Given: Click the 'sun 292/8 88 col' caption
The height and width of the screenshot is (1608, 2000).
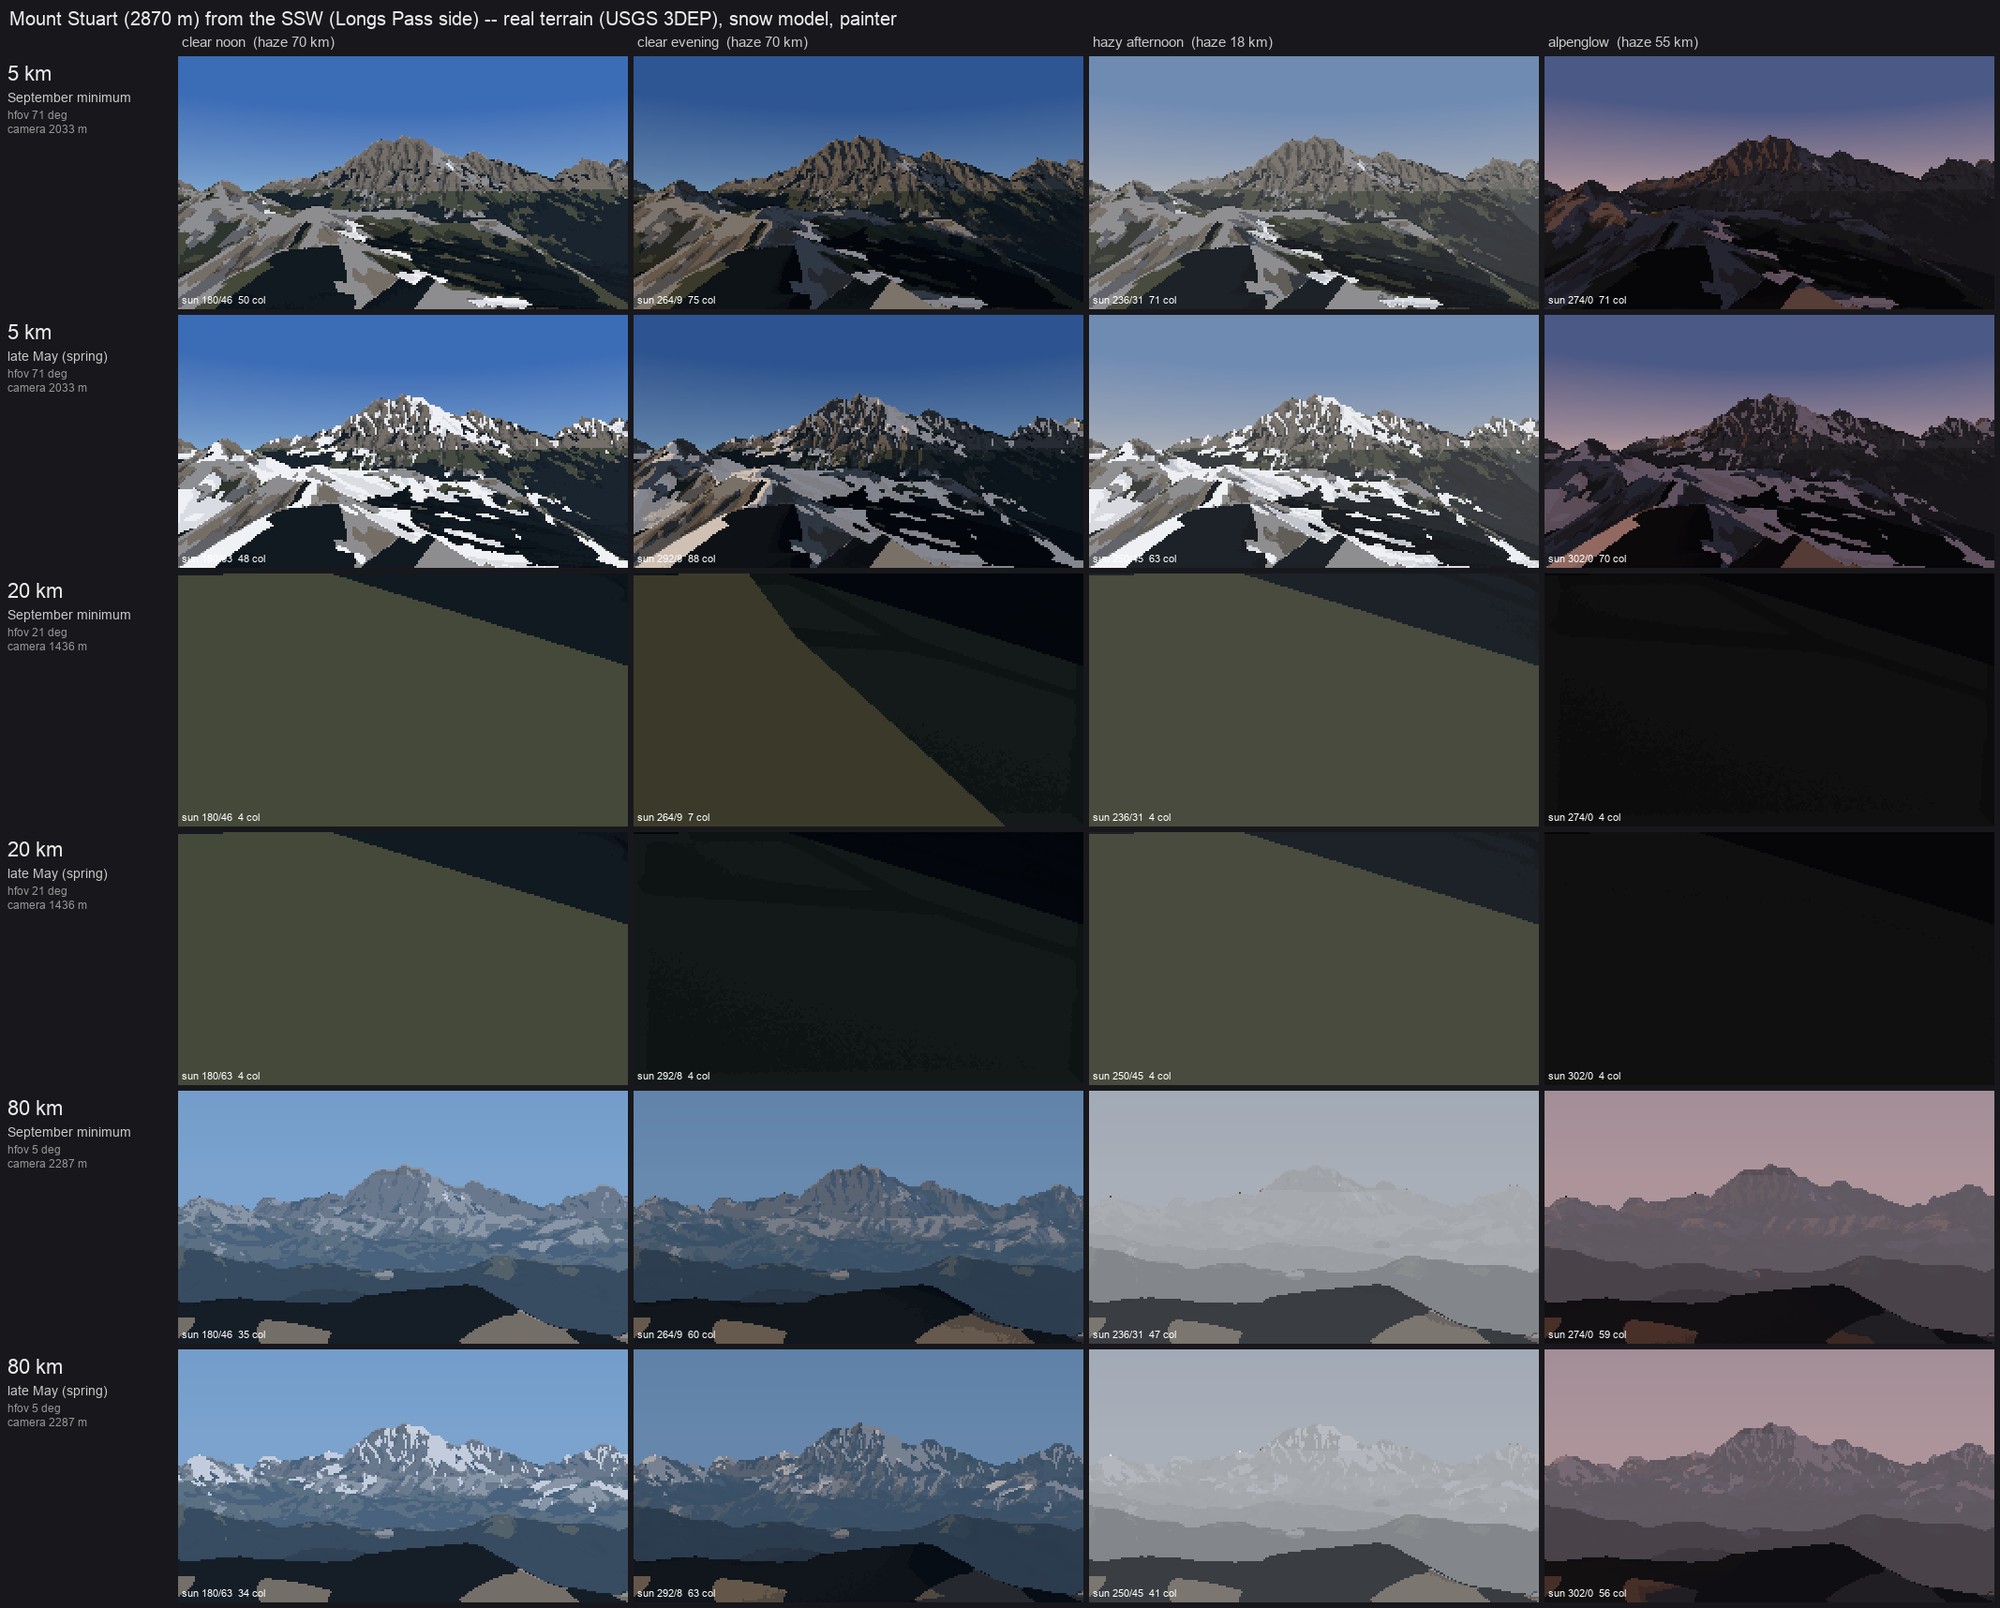Looking at the screenshot, I should point(676,559).
